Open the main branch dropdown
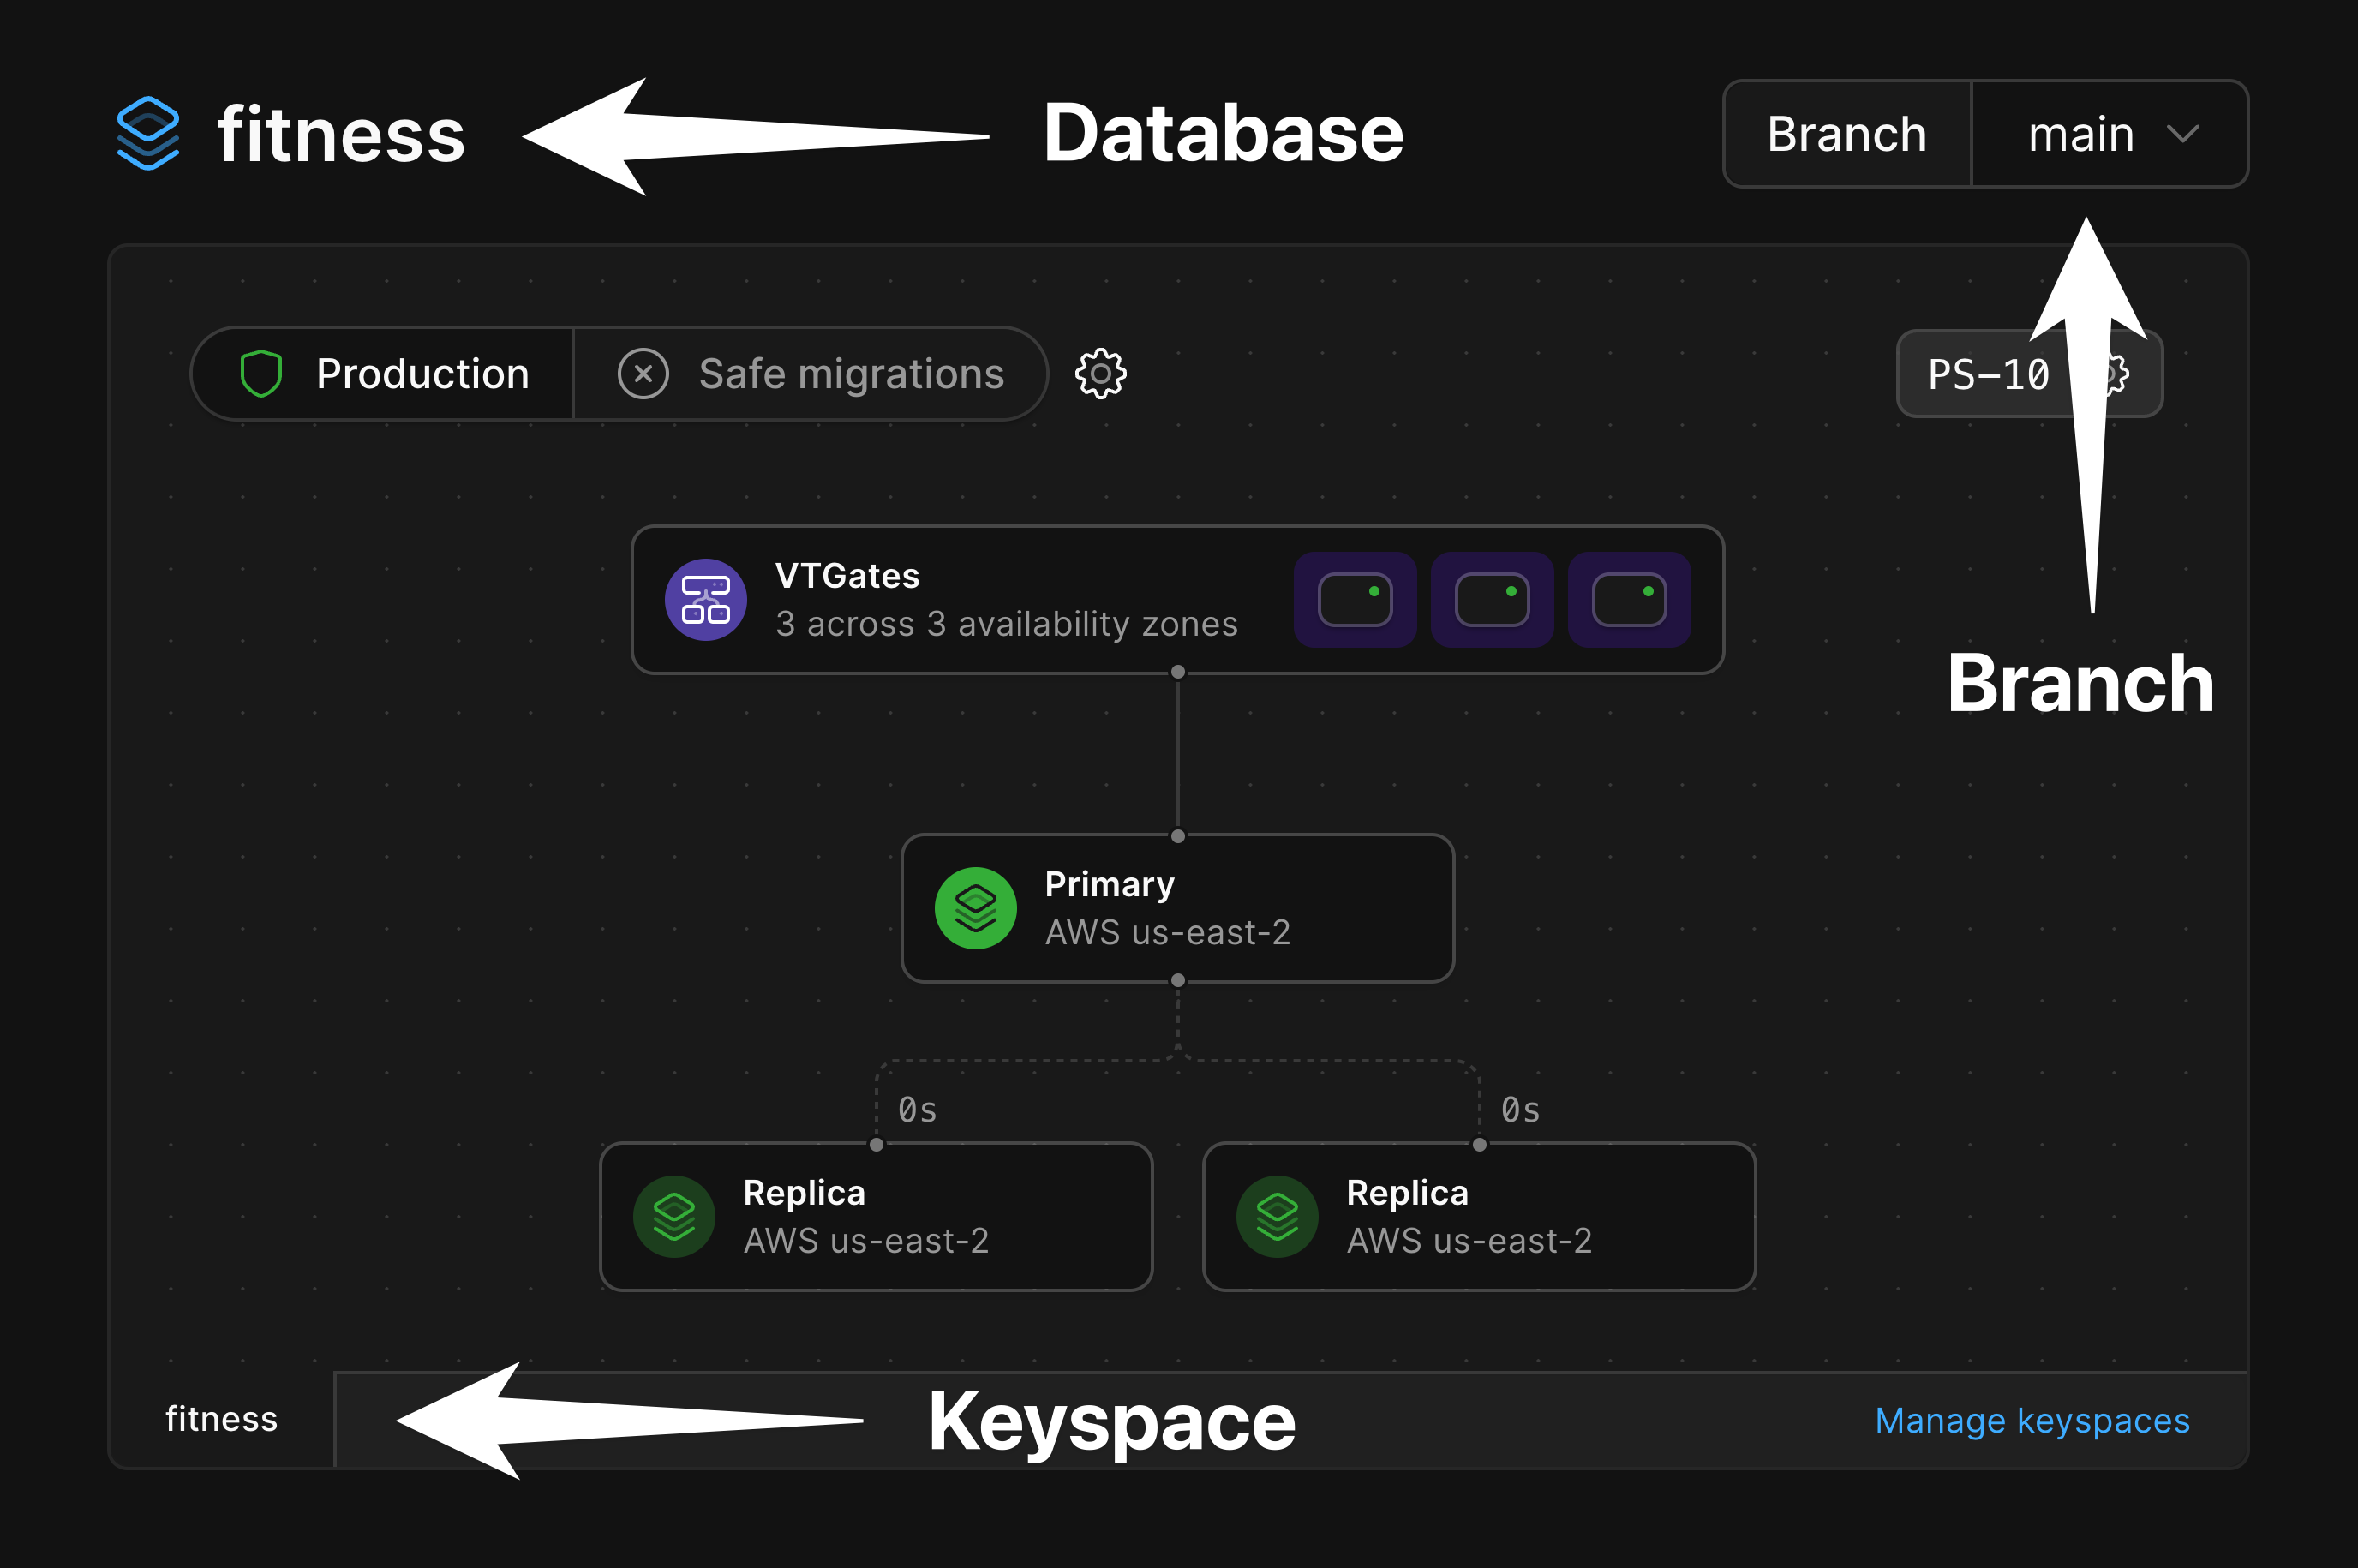 coord(2110,133)
